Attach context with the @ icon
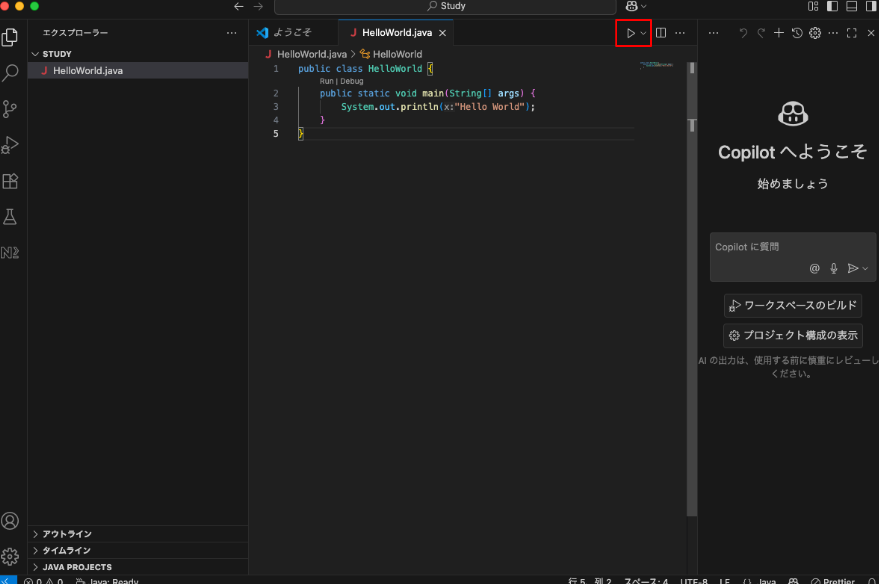This screenshot has width=879, height=584. point(815,268)
